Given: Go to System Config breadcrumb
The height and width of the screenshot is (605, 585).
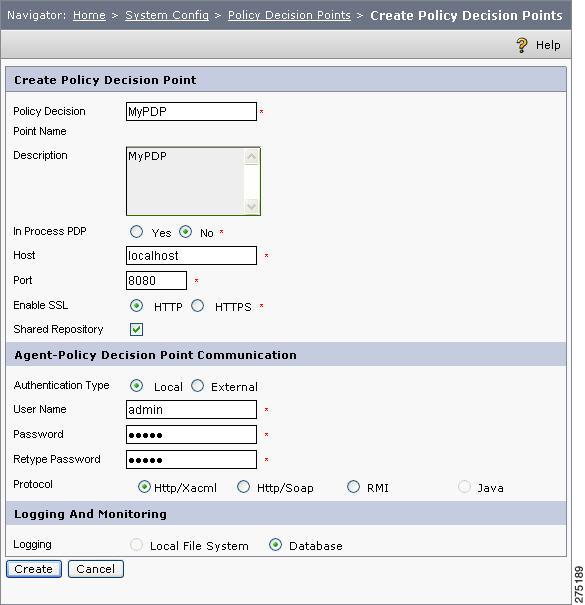Looking at the screenshot, I should (167, 15).
